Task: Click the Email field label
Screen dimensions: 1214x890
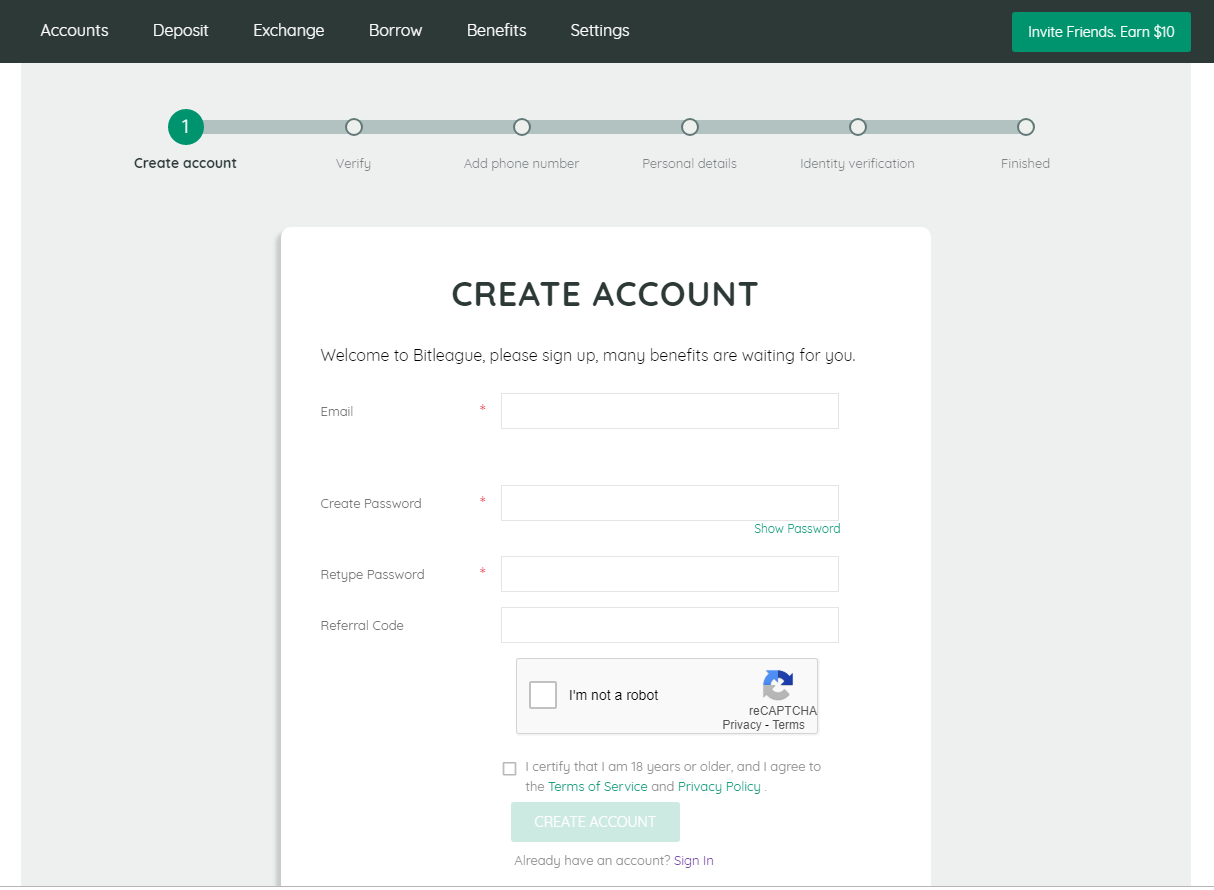Action: pyautogui.click(x=337, y=411)
